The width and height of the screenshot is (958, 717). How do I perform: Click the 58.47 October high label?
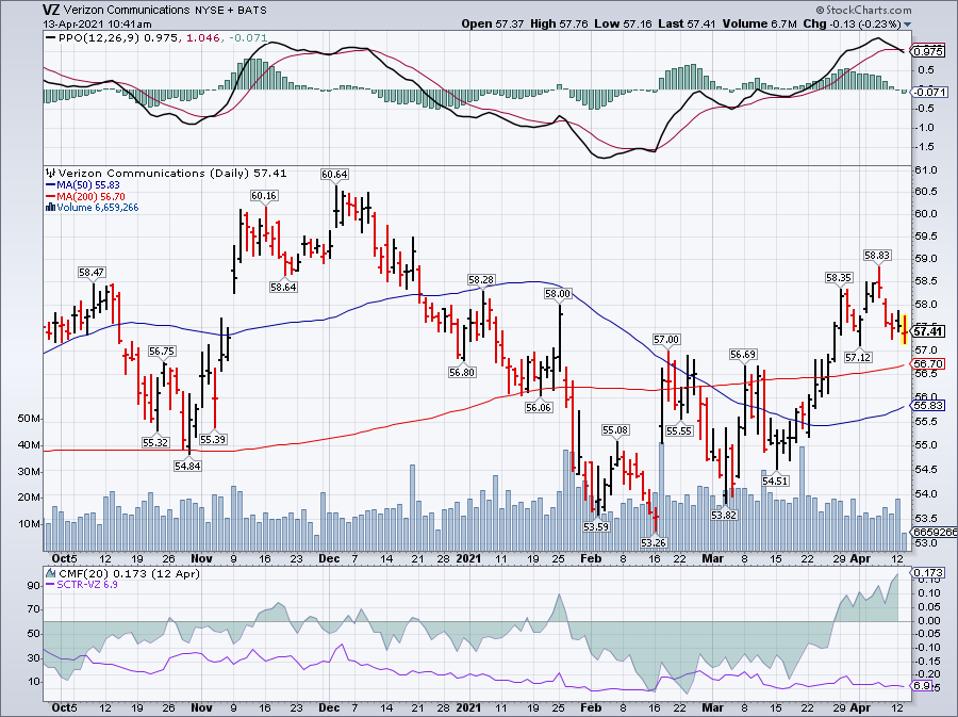[92, 272]
